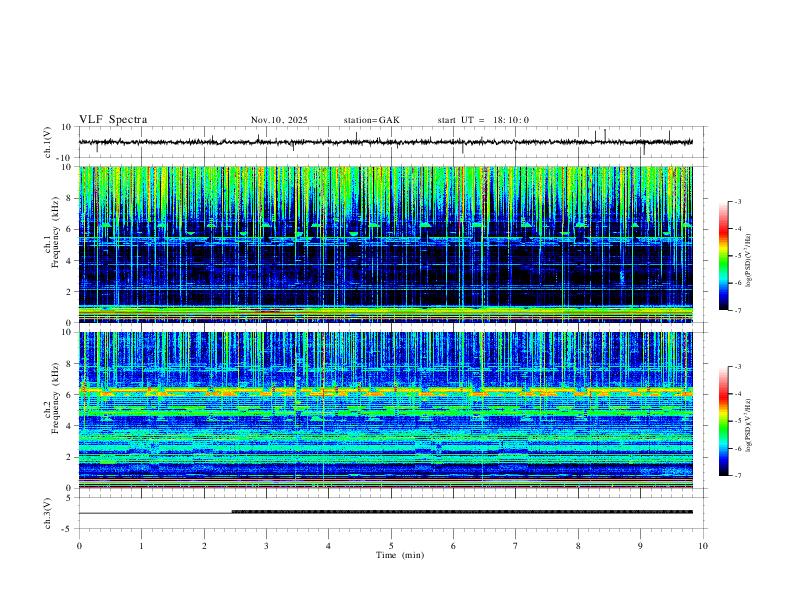Click the ch.1 'Frequency (kHz)' axis label
Image resolution: width=792 pixels, height=612 pixels.
click(x=55, y=232)
